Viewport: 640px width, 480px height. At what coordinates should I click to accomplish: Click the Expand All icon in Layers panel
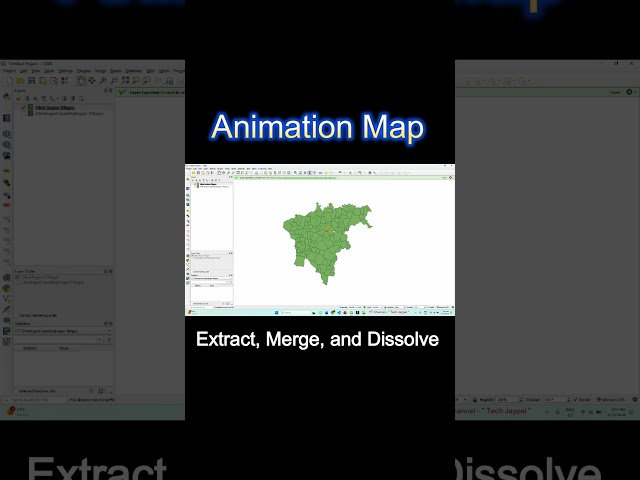pyautogui.click(x=64, y=99)
